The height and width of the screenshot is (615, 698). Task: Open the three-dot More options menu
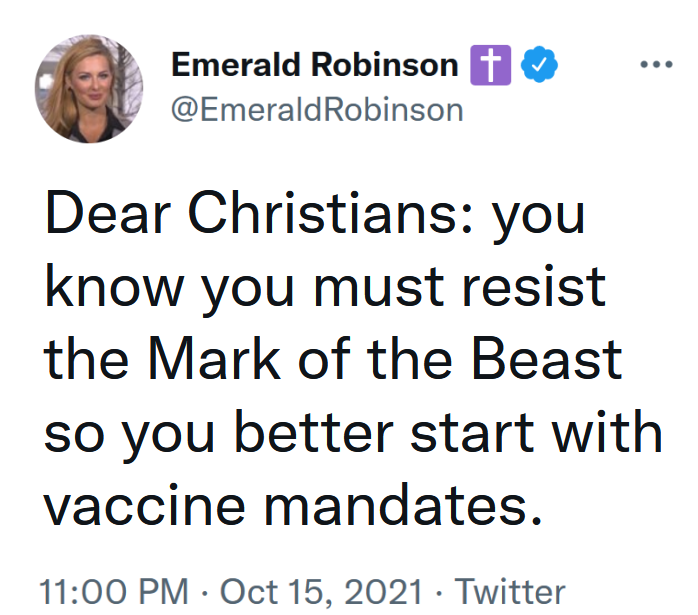click(657, 64)
